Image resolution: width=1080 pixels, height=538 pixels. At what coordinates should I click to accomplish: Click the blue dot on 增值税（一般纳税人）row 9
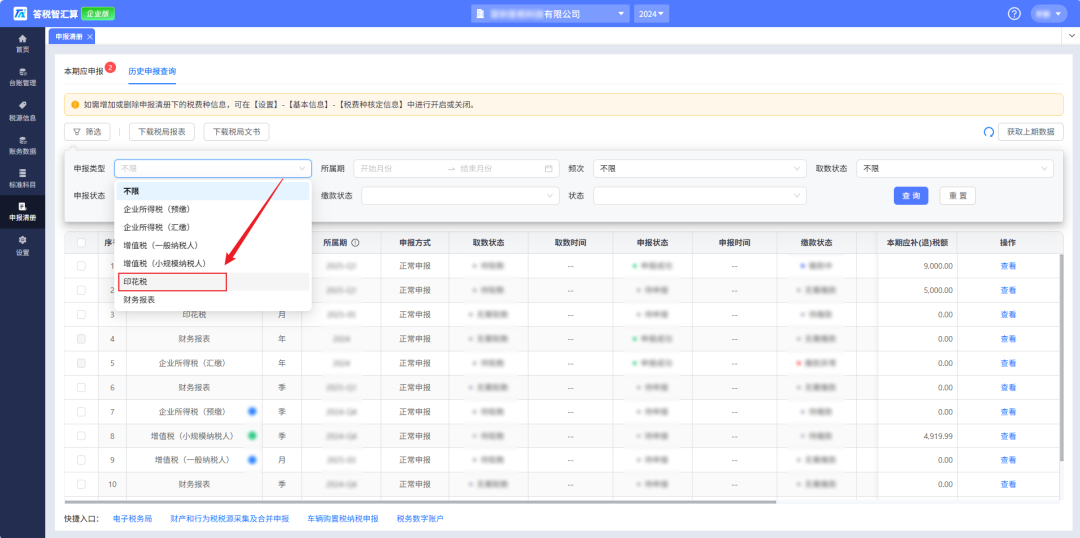[x=252, y=459]
